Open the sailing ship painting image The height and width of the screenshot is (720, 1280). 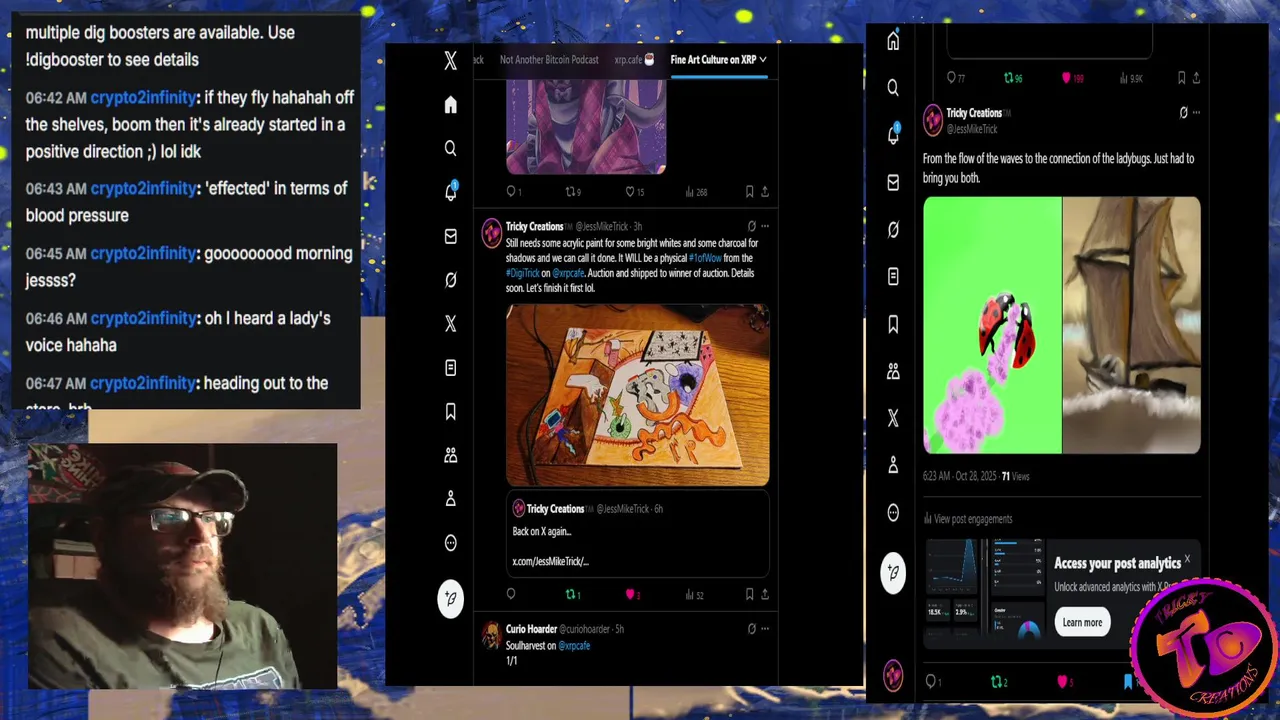tap(1131, 325)
